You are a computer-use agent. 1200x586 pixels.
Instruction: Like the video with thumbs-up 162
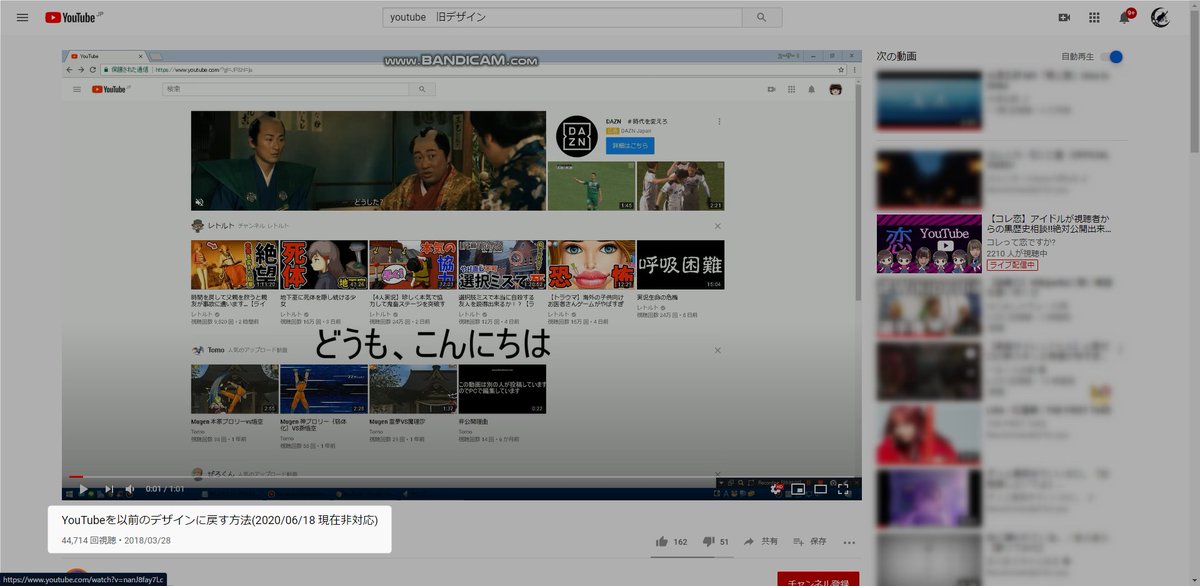coord(671,541)
